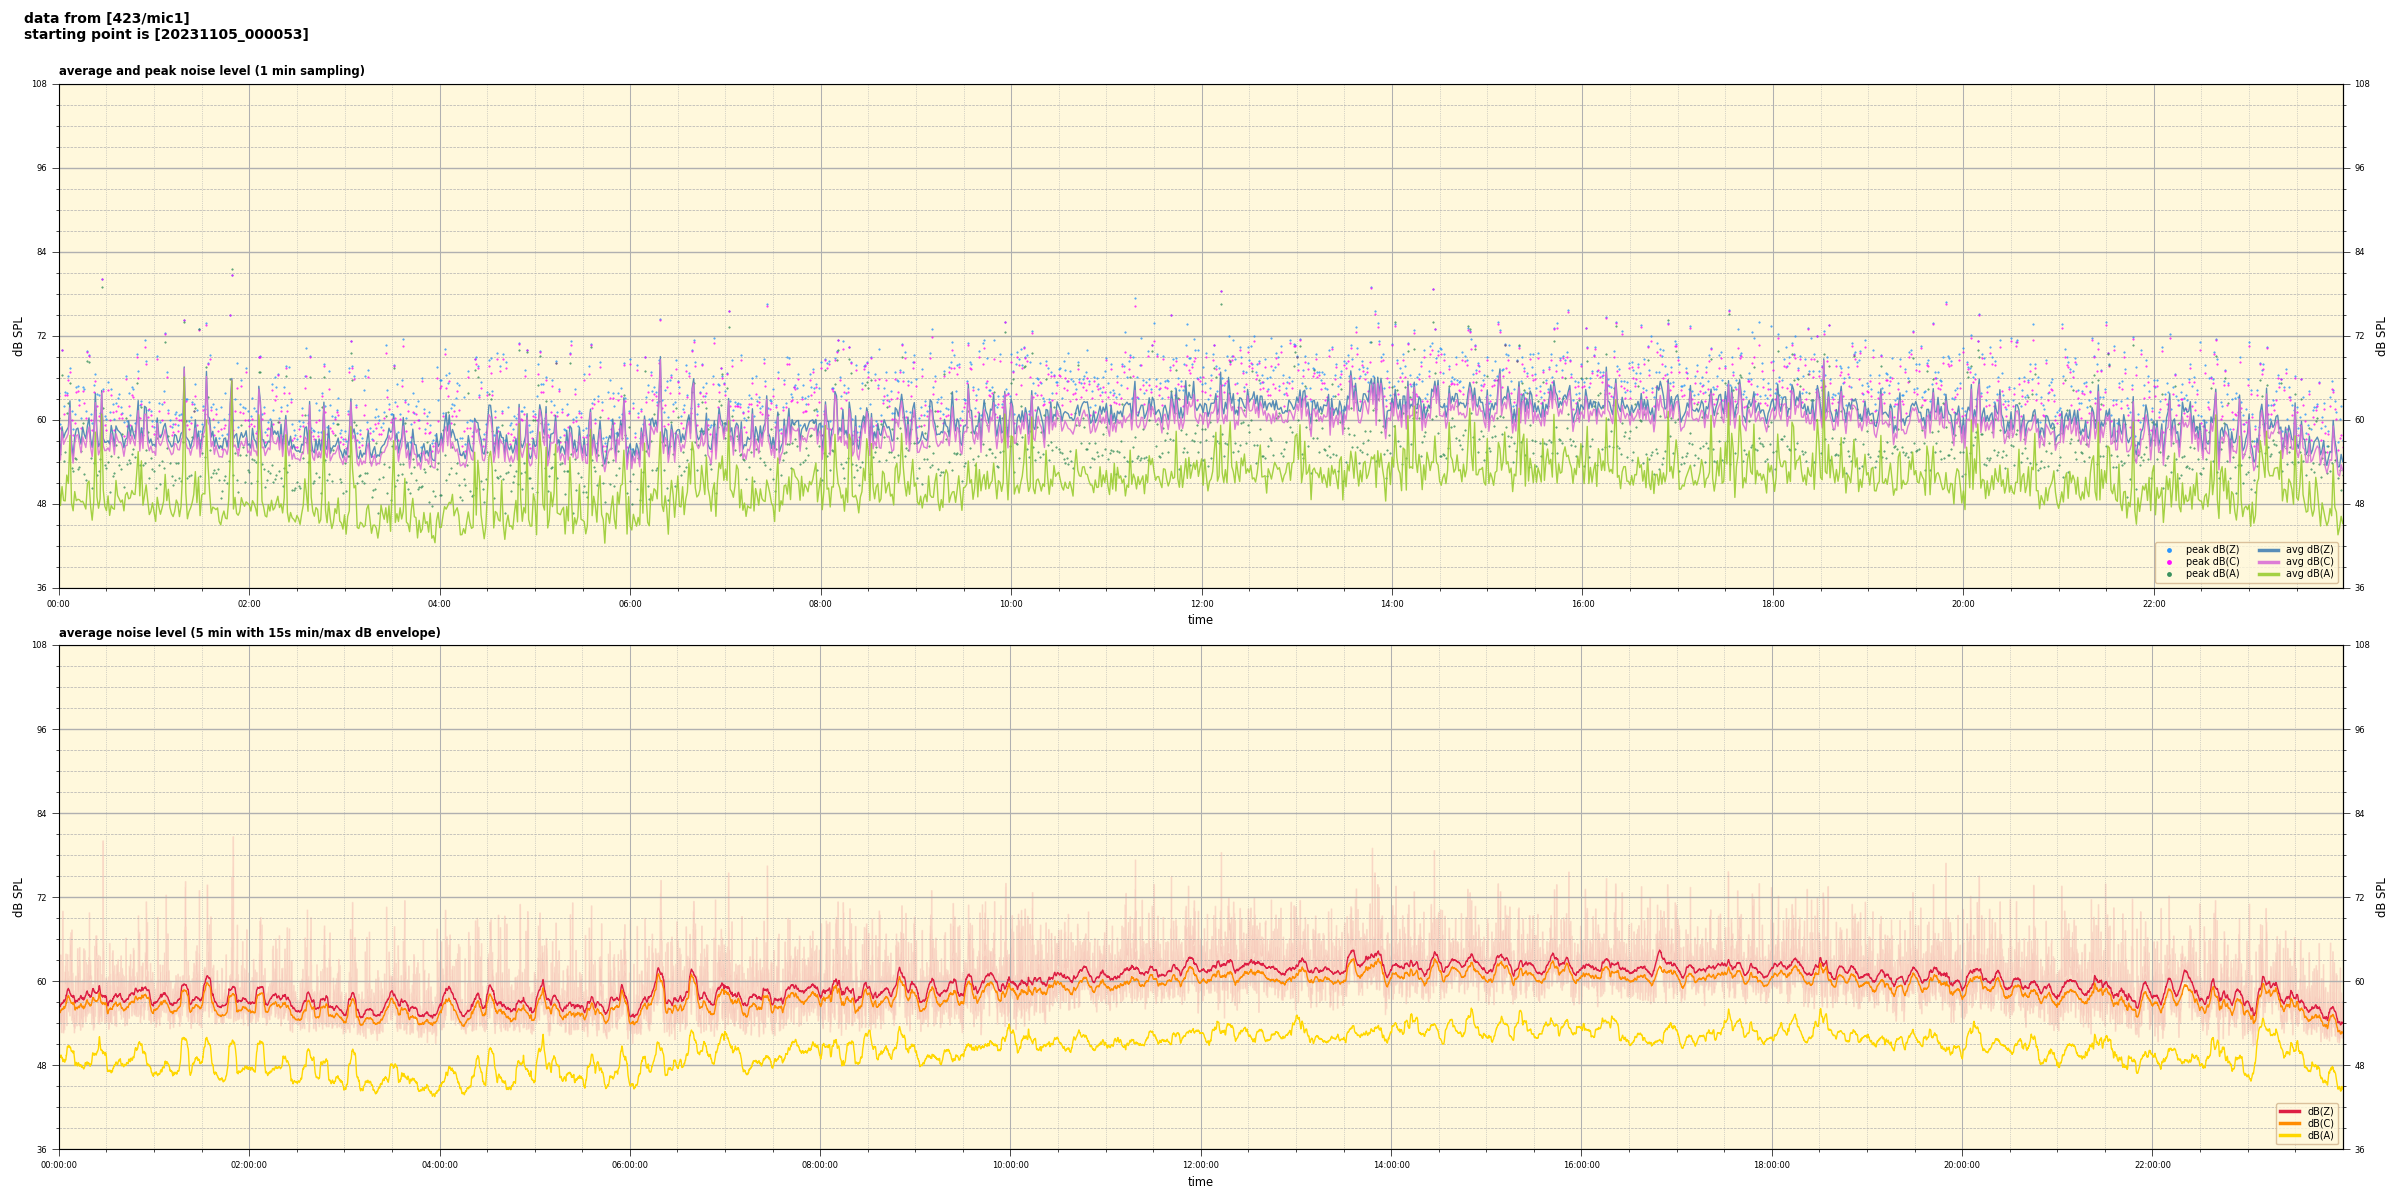The image size is (2400, 1200).
Task: Click the 84 tick on top chart's left axis
Action: (x=42, y=252)
